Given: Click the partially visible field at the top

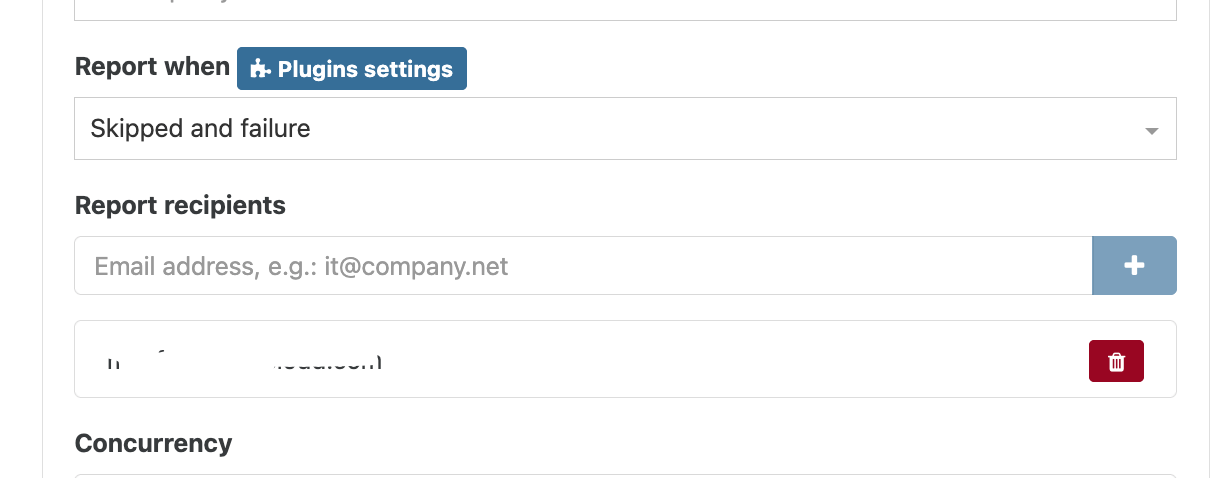Looking at the screenshot, I should pyautogui.click(x=625, y=10).
